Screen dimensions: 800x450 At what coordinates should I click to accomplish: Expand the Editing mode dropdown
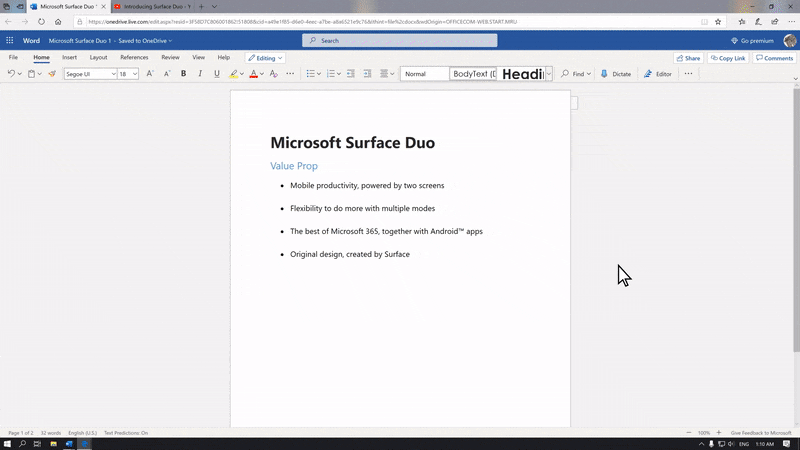point(266,58)
